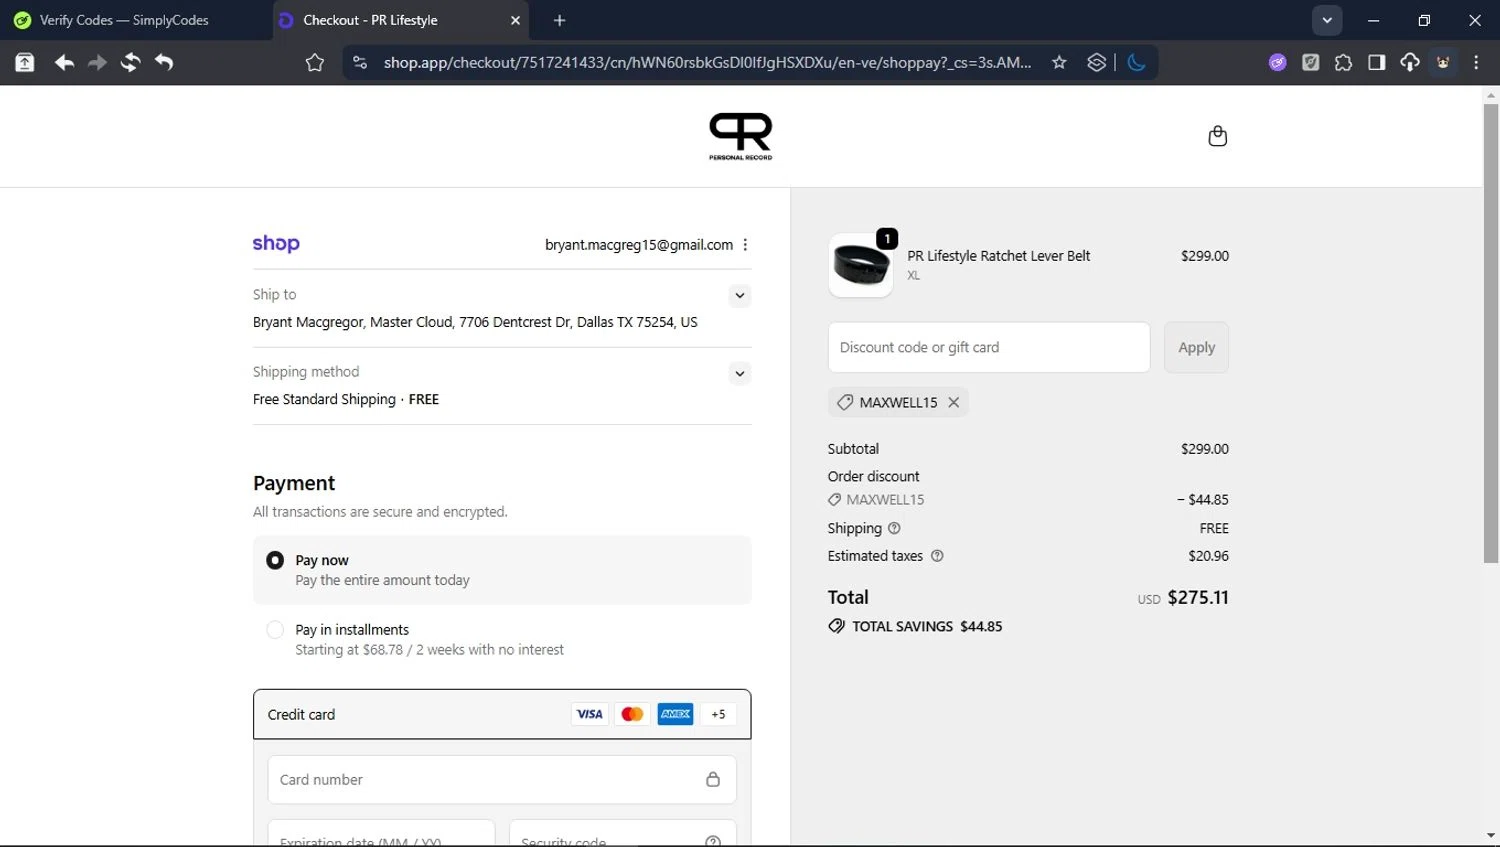Click the Shop logo
Screen dimensions: 1500x847
(x=276, y=243)
